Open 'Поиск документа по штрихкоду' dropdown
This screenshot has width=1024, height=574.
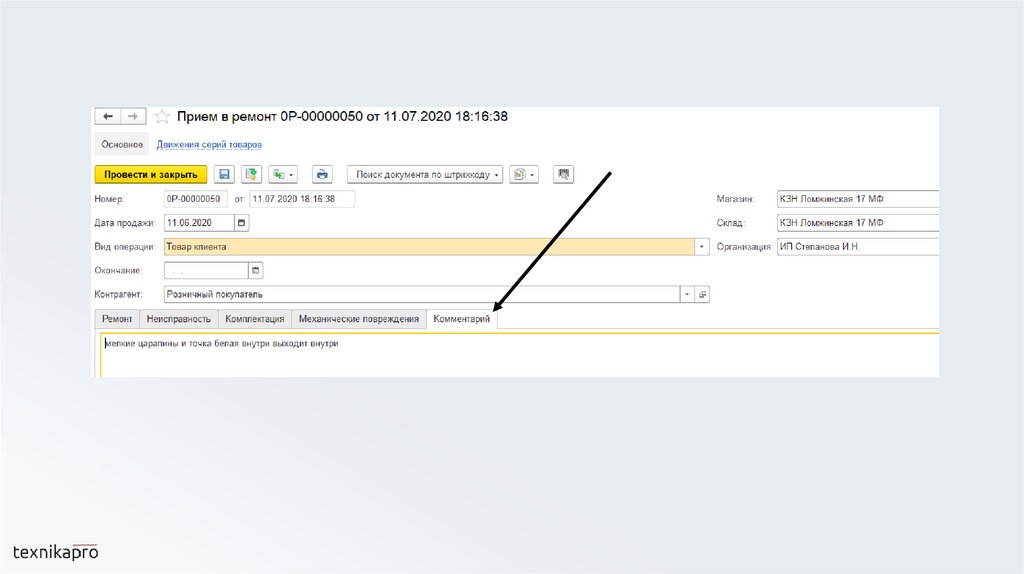425,174
